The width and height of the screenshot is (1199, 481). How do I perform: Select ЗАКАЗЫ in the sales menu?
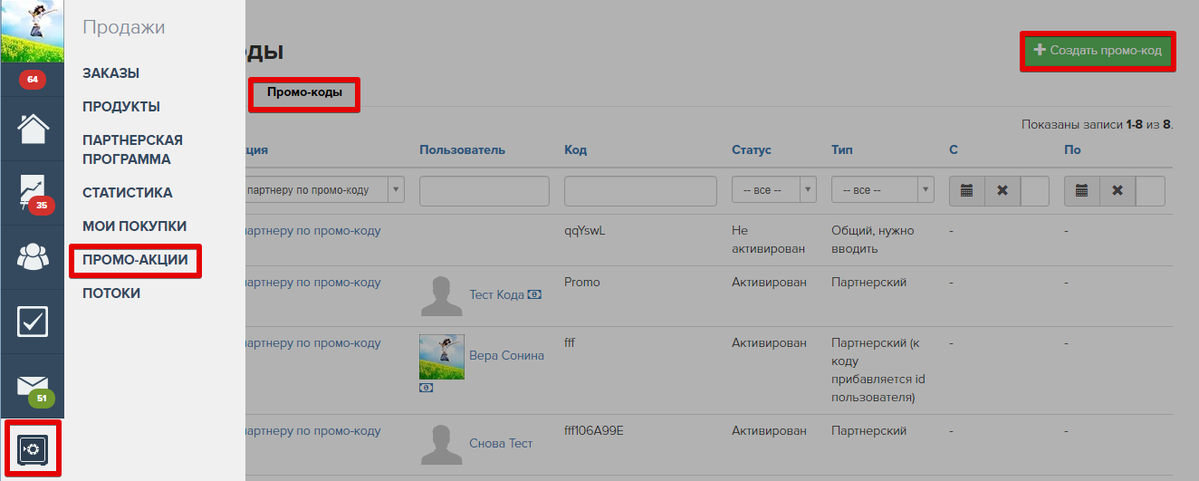pyautogui.click(x=111, y=73)
